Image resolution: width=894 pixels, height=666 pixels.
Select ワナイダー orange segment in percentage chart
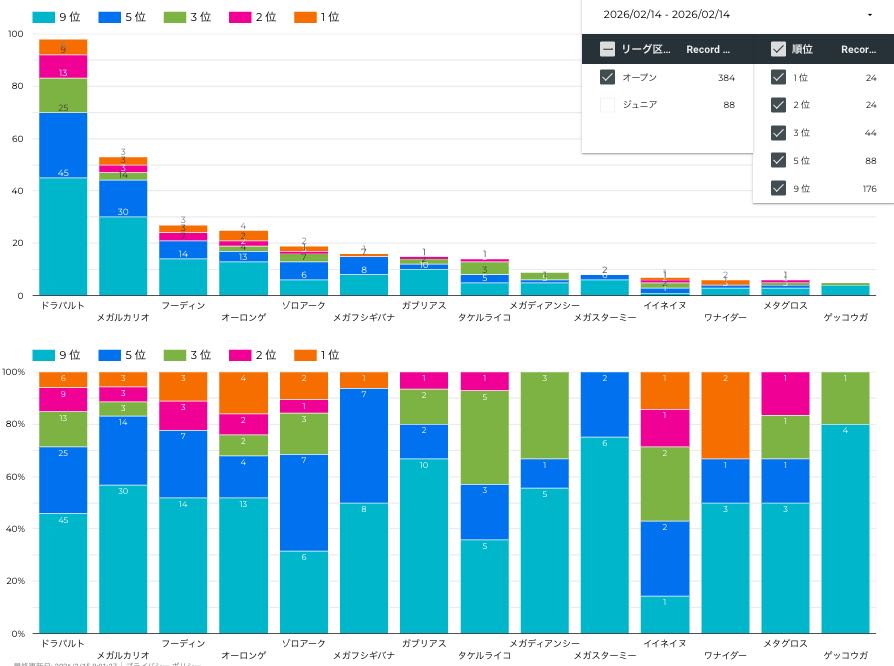[725, 415]
